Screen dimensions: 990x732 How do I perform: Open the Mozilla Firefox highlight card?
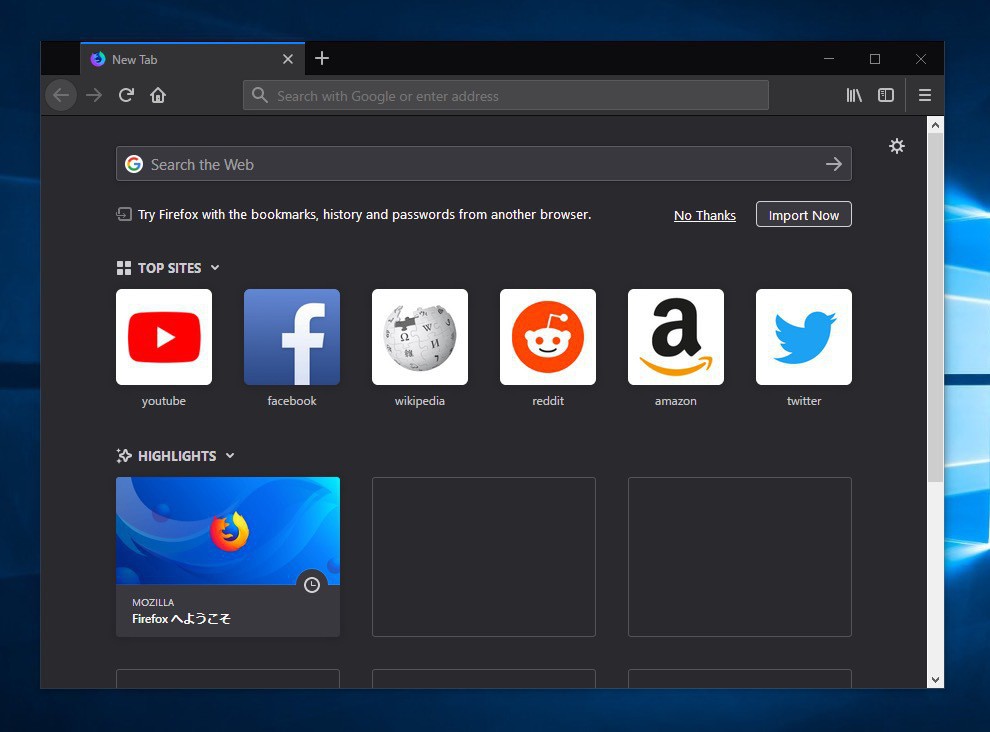(228, 556)
